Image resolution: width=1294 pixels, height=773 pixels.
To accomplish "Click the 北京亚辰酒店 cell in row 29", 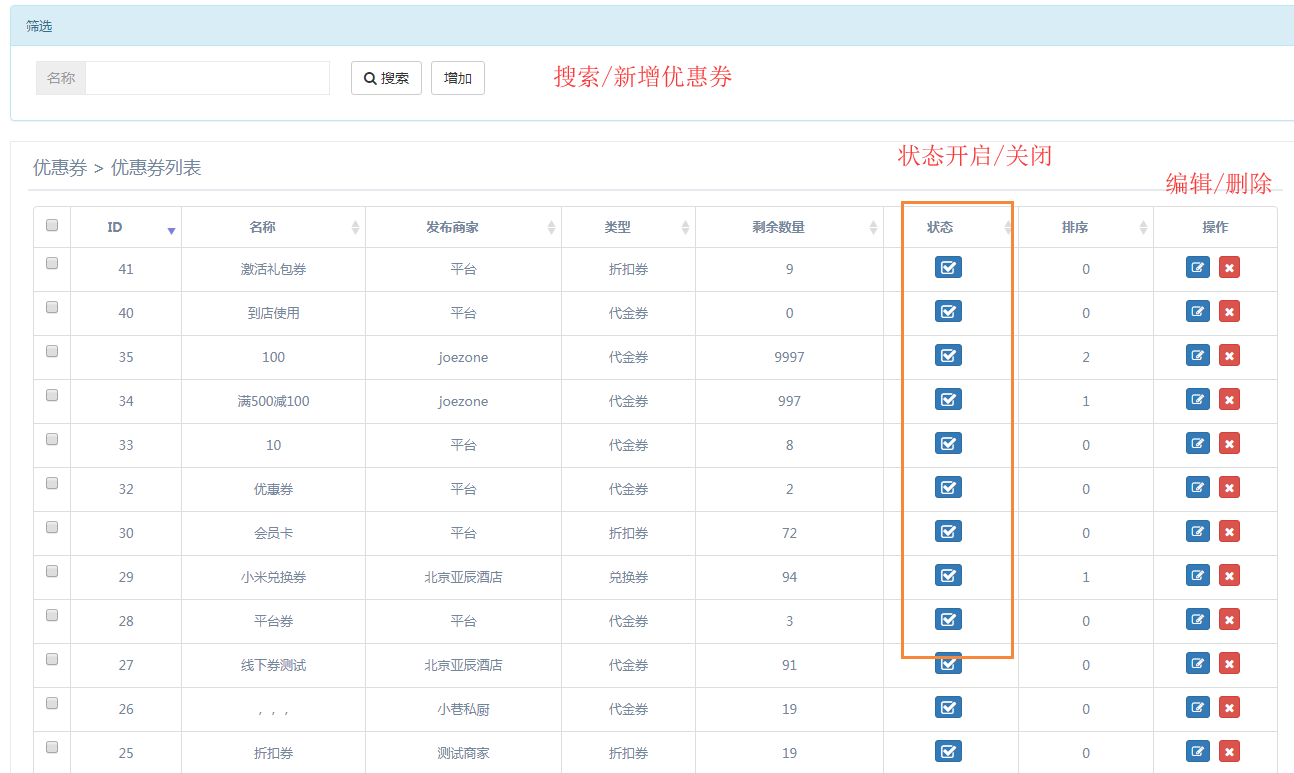I will [x=463, y=577].
